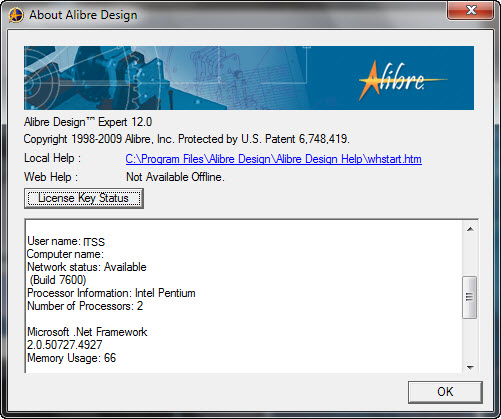Click the scrollbar thumb in info box
Image resolution: width=501 pixels, height=419 pixels.
(x=470, y=297)
